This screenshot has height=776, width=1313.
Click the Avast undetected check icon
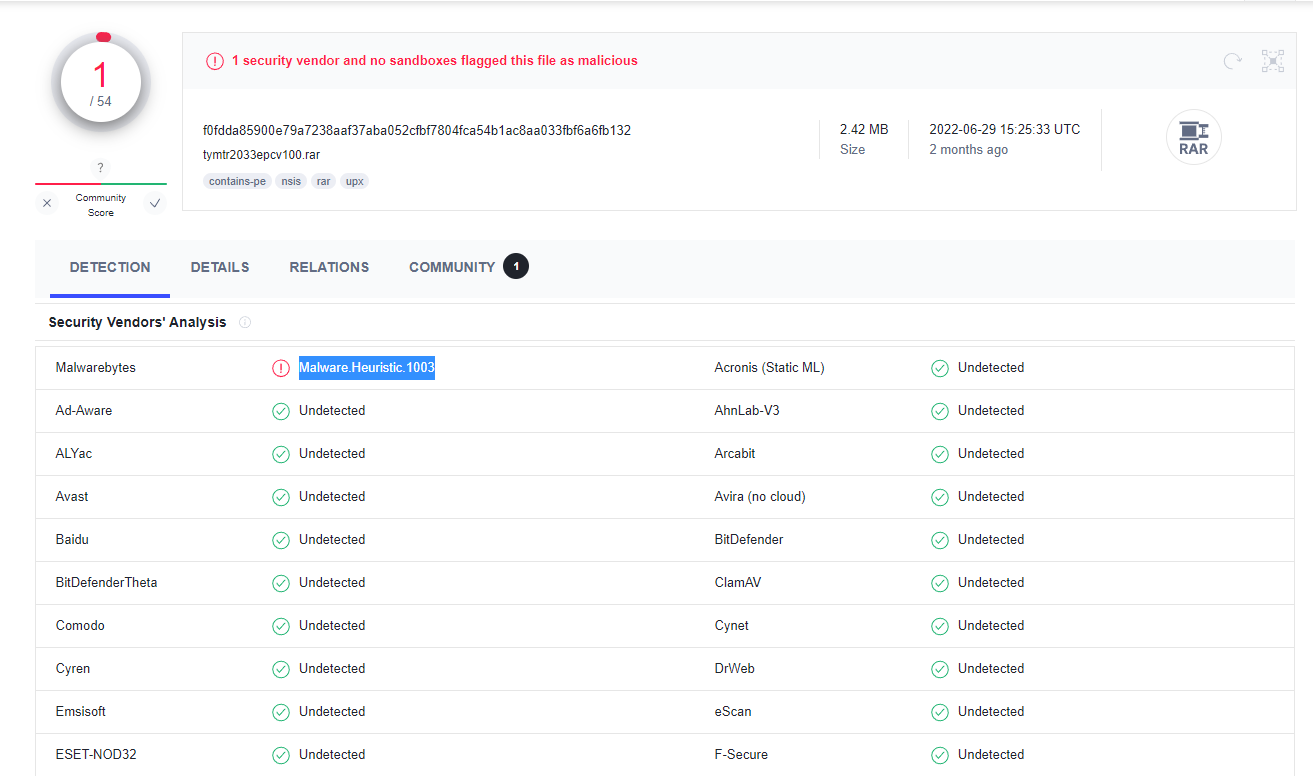281,497
